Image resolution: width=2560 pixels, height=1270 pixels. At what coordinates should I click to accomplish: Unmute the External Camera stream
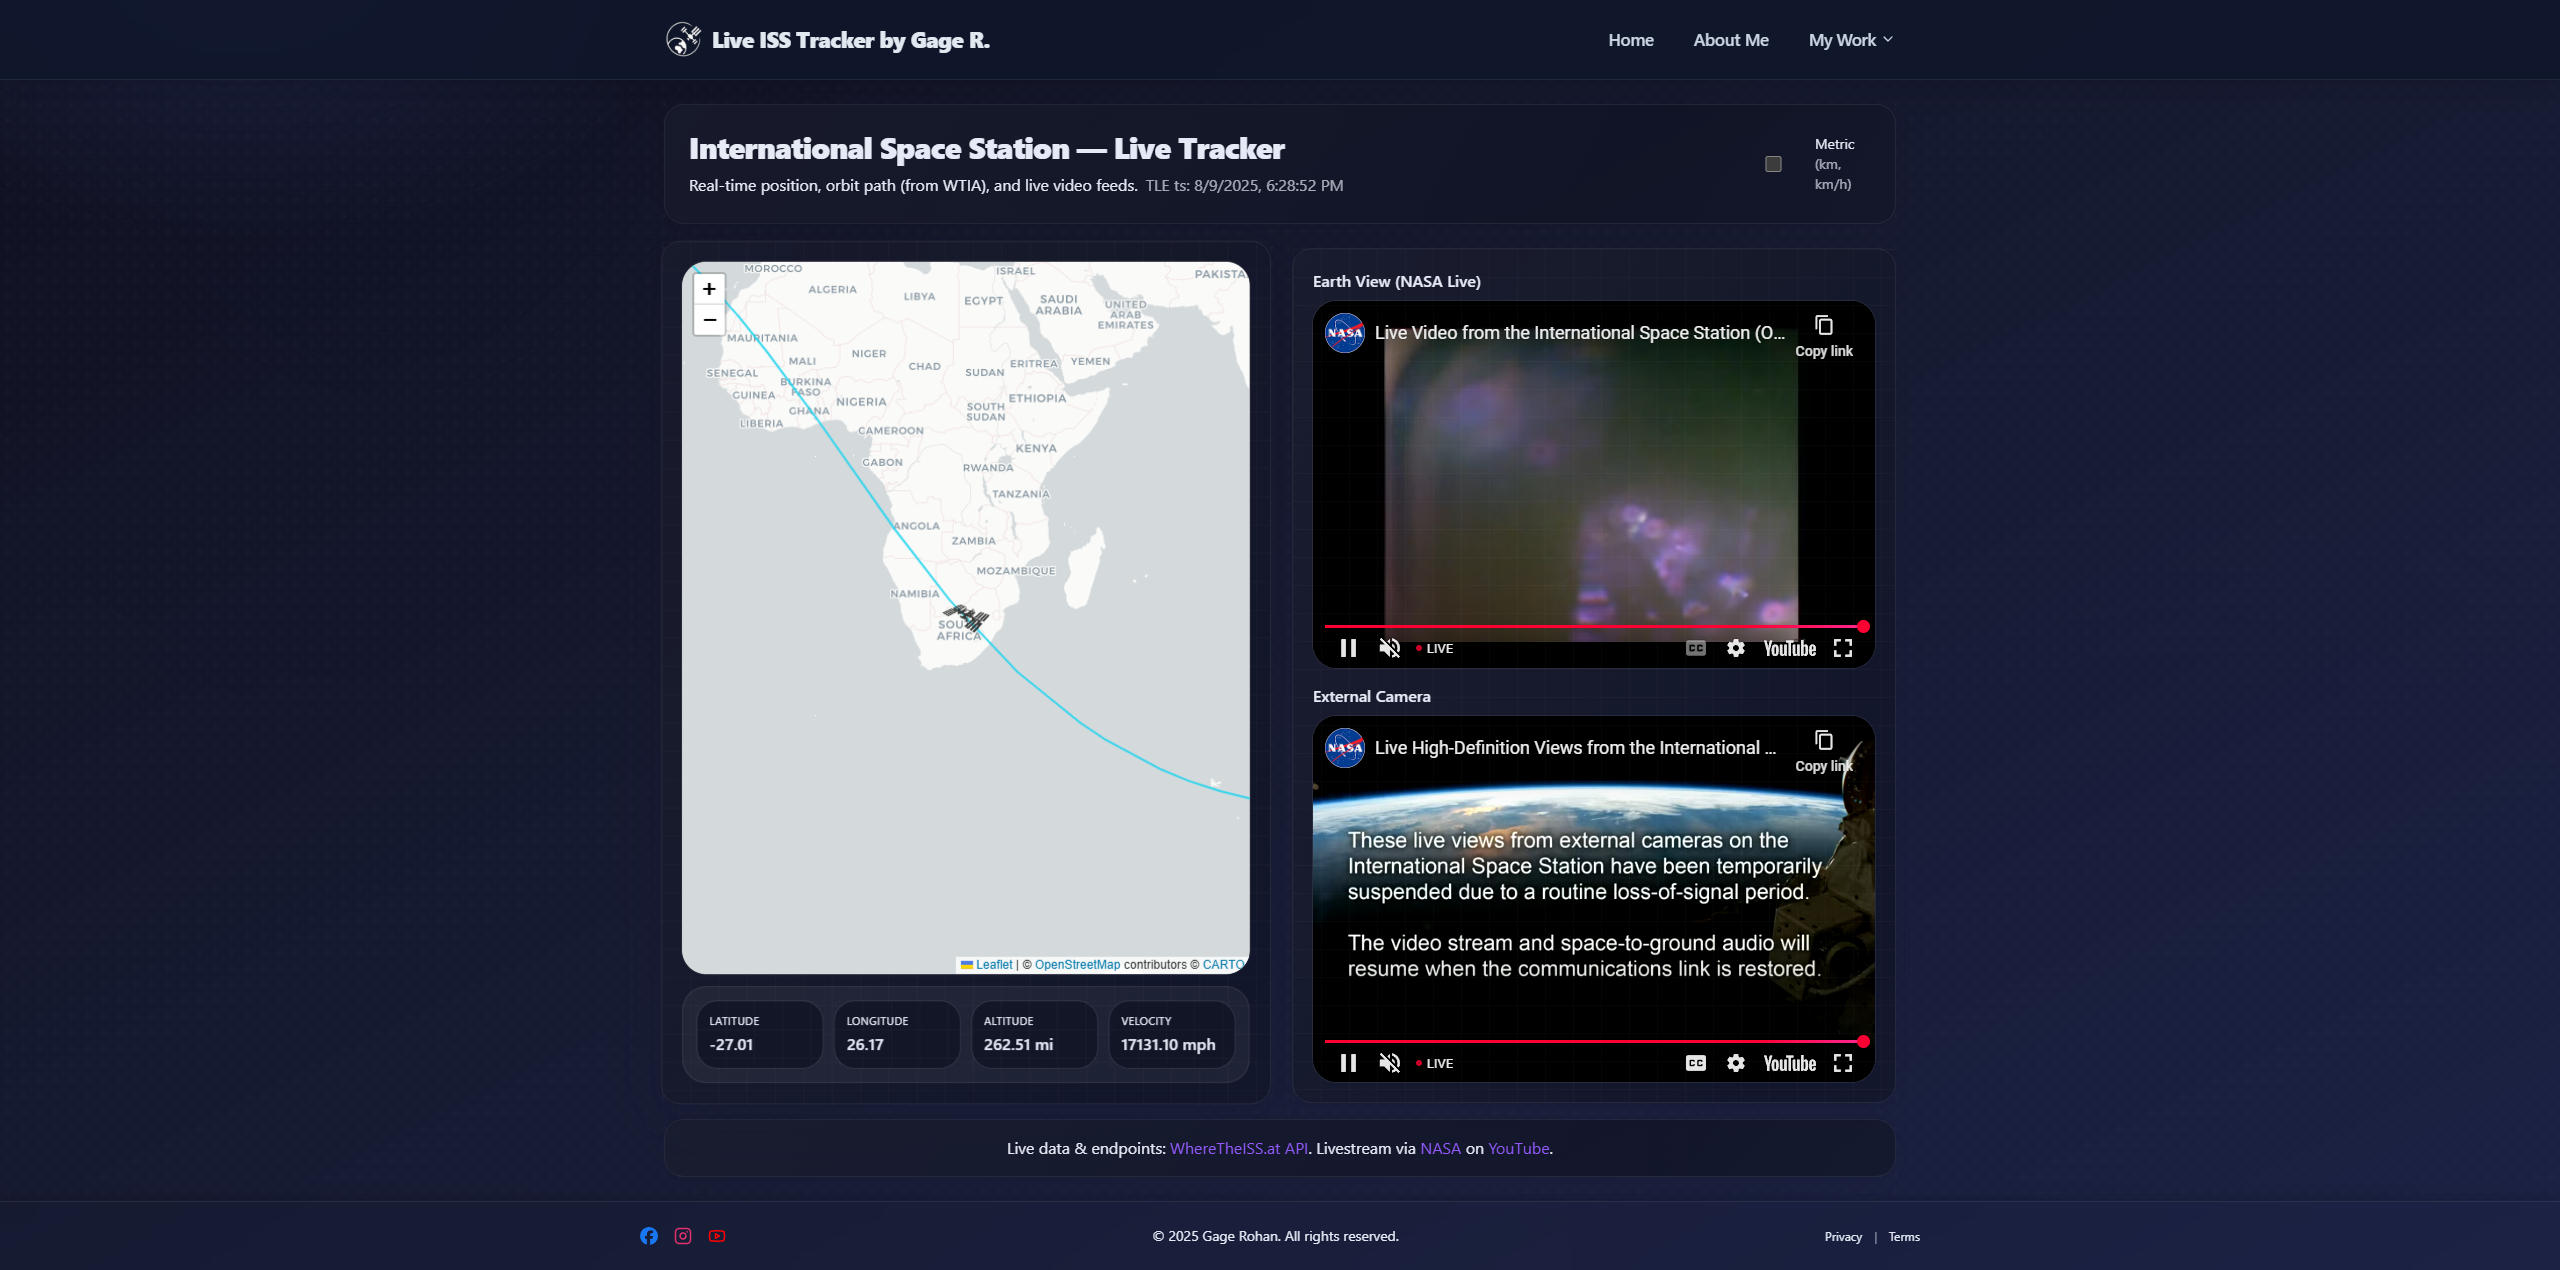pos(1389,1063)
